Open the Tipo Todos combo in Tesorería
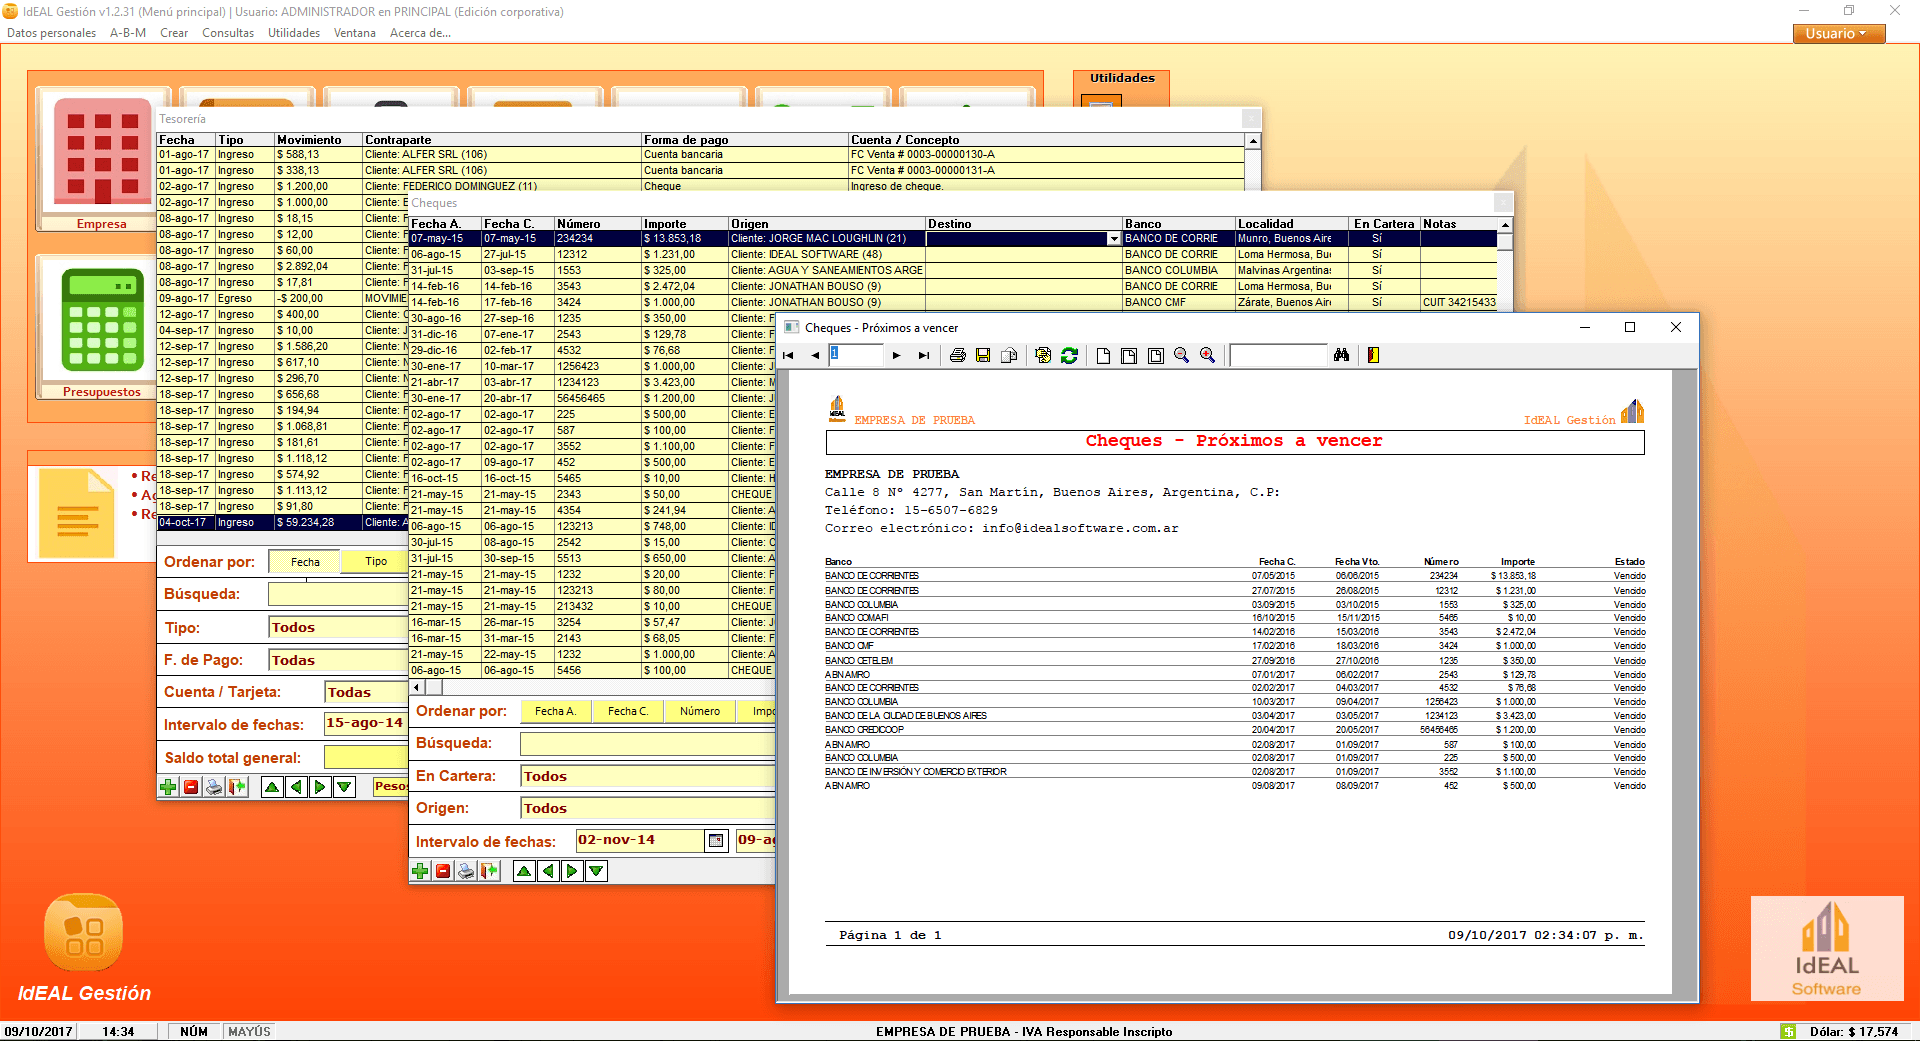The image size is (1920, 1041). click(x=338, y=627)
